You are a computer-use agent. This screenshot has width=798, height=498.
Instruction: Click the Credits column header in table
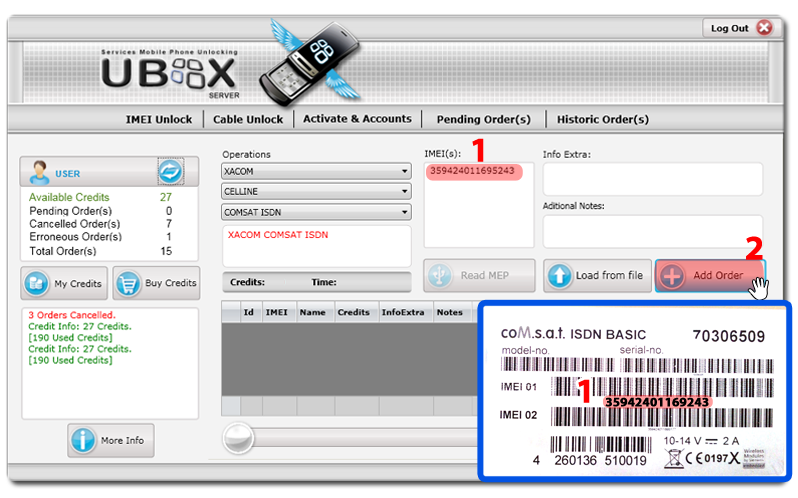(353, 312)
